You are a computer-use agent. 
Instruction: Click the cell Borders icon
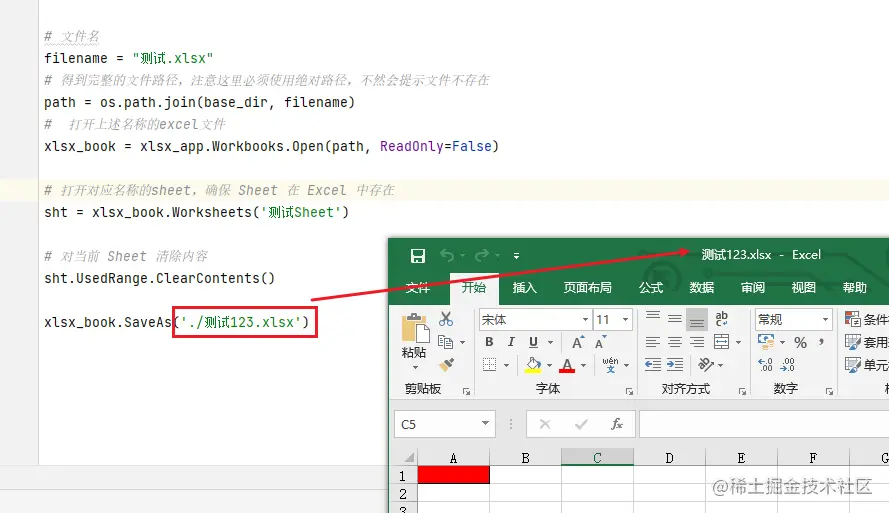pyautogui.click(x=489, y=364)
